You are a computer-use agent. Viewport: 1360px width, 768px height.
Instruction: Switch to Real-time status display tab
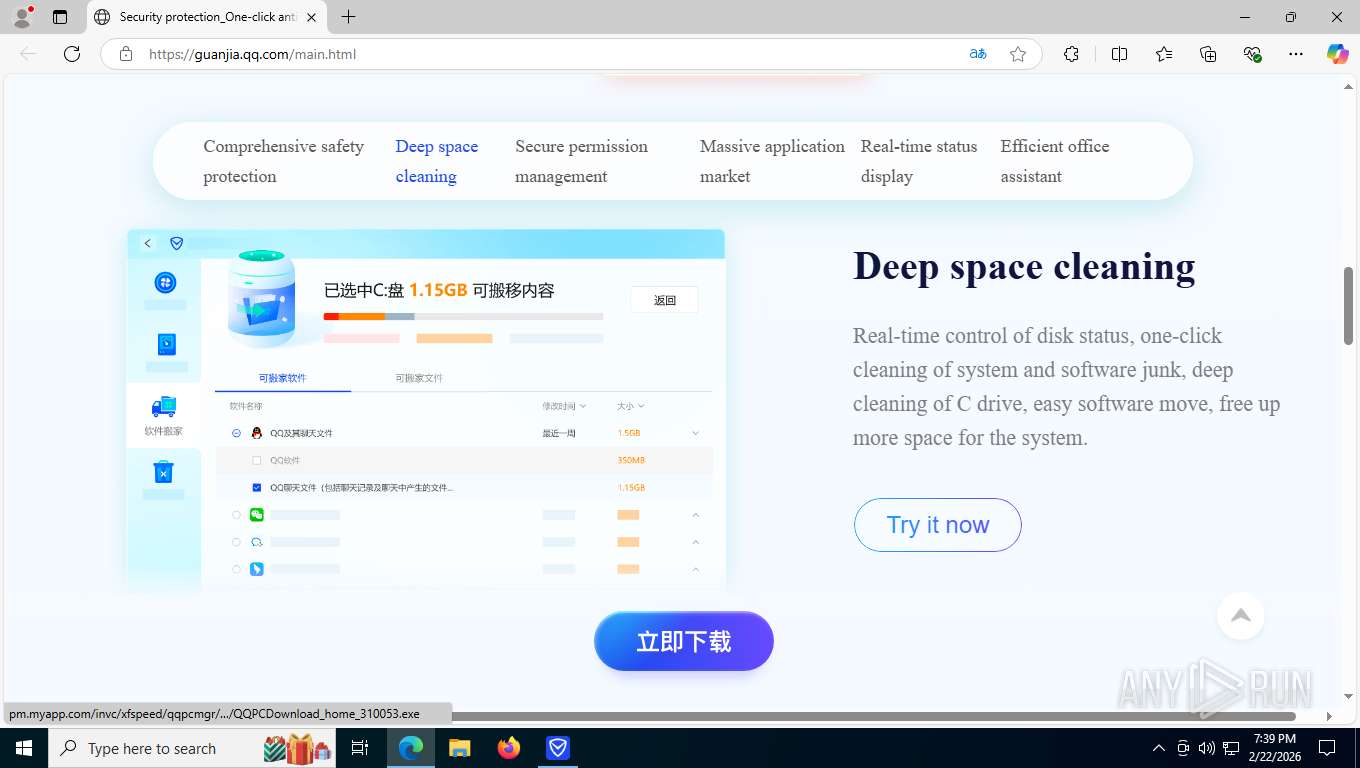pyautogui.click(x=919, y=161)
